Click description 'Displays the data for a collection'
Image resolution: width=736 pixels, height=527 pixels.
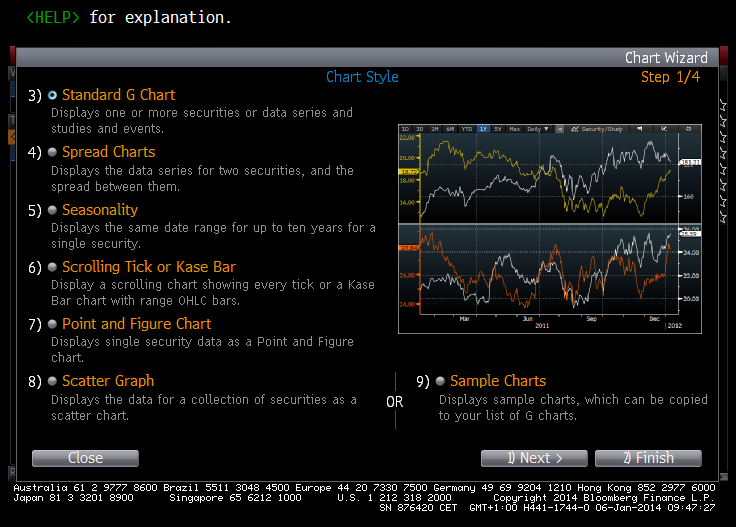tap(204, 407)
